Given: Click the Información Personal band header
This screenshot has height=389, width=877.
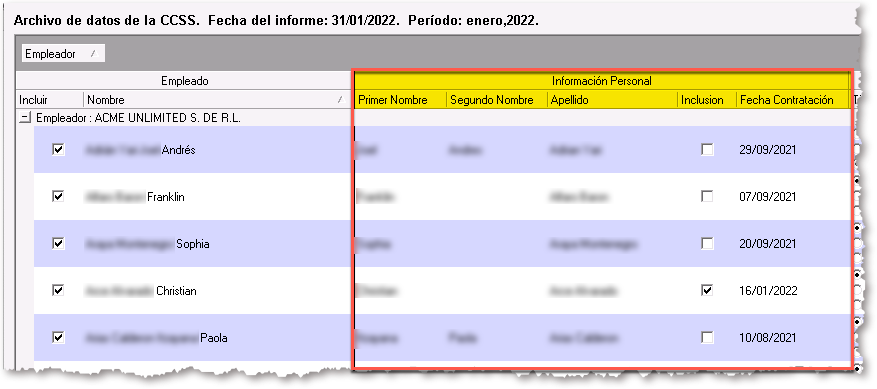Looking at the screenshot, I should click(602, 81).
